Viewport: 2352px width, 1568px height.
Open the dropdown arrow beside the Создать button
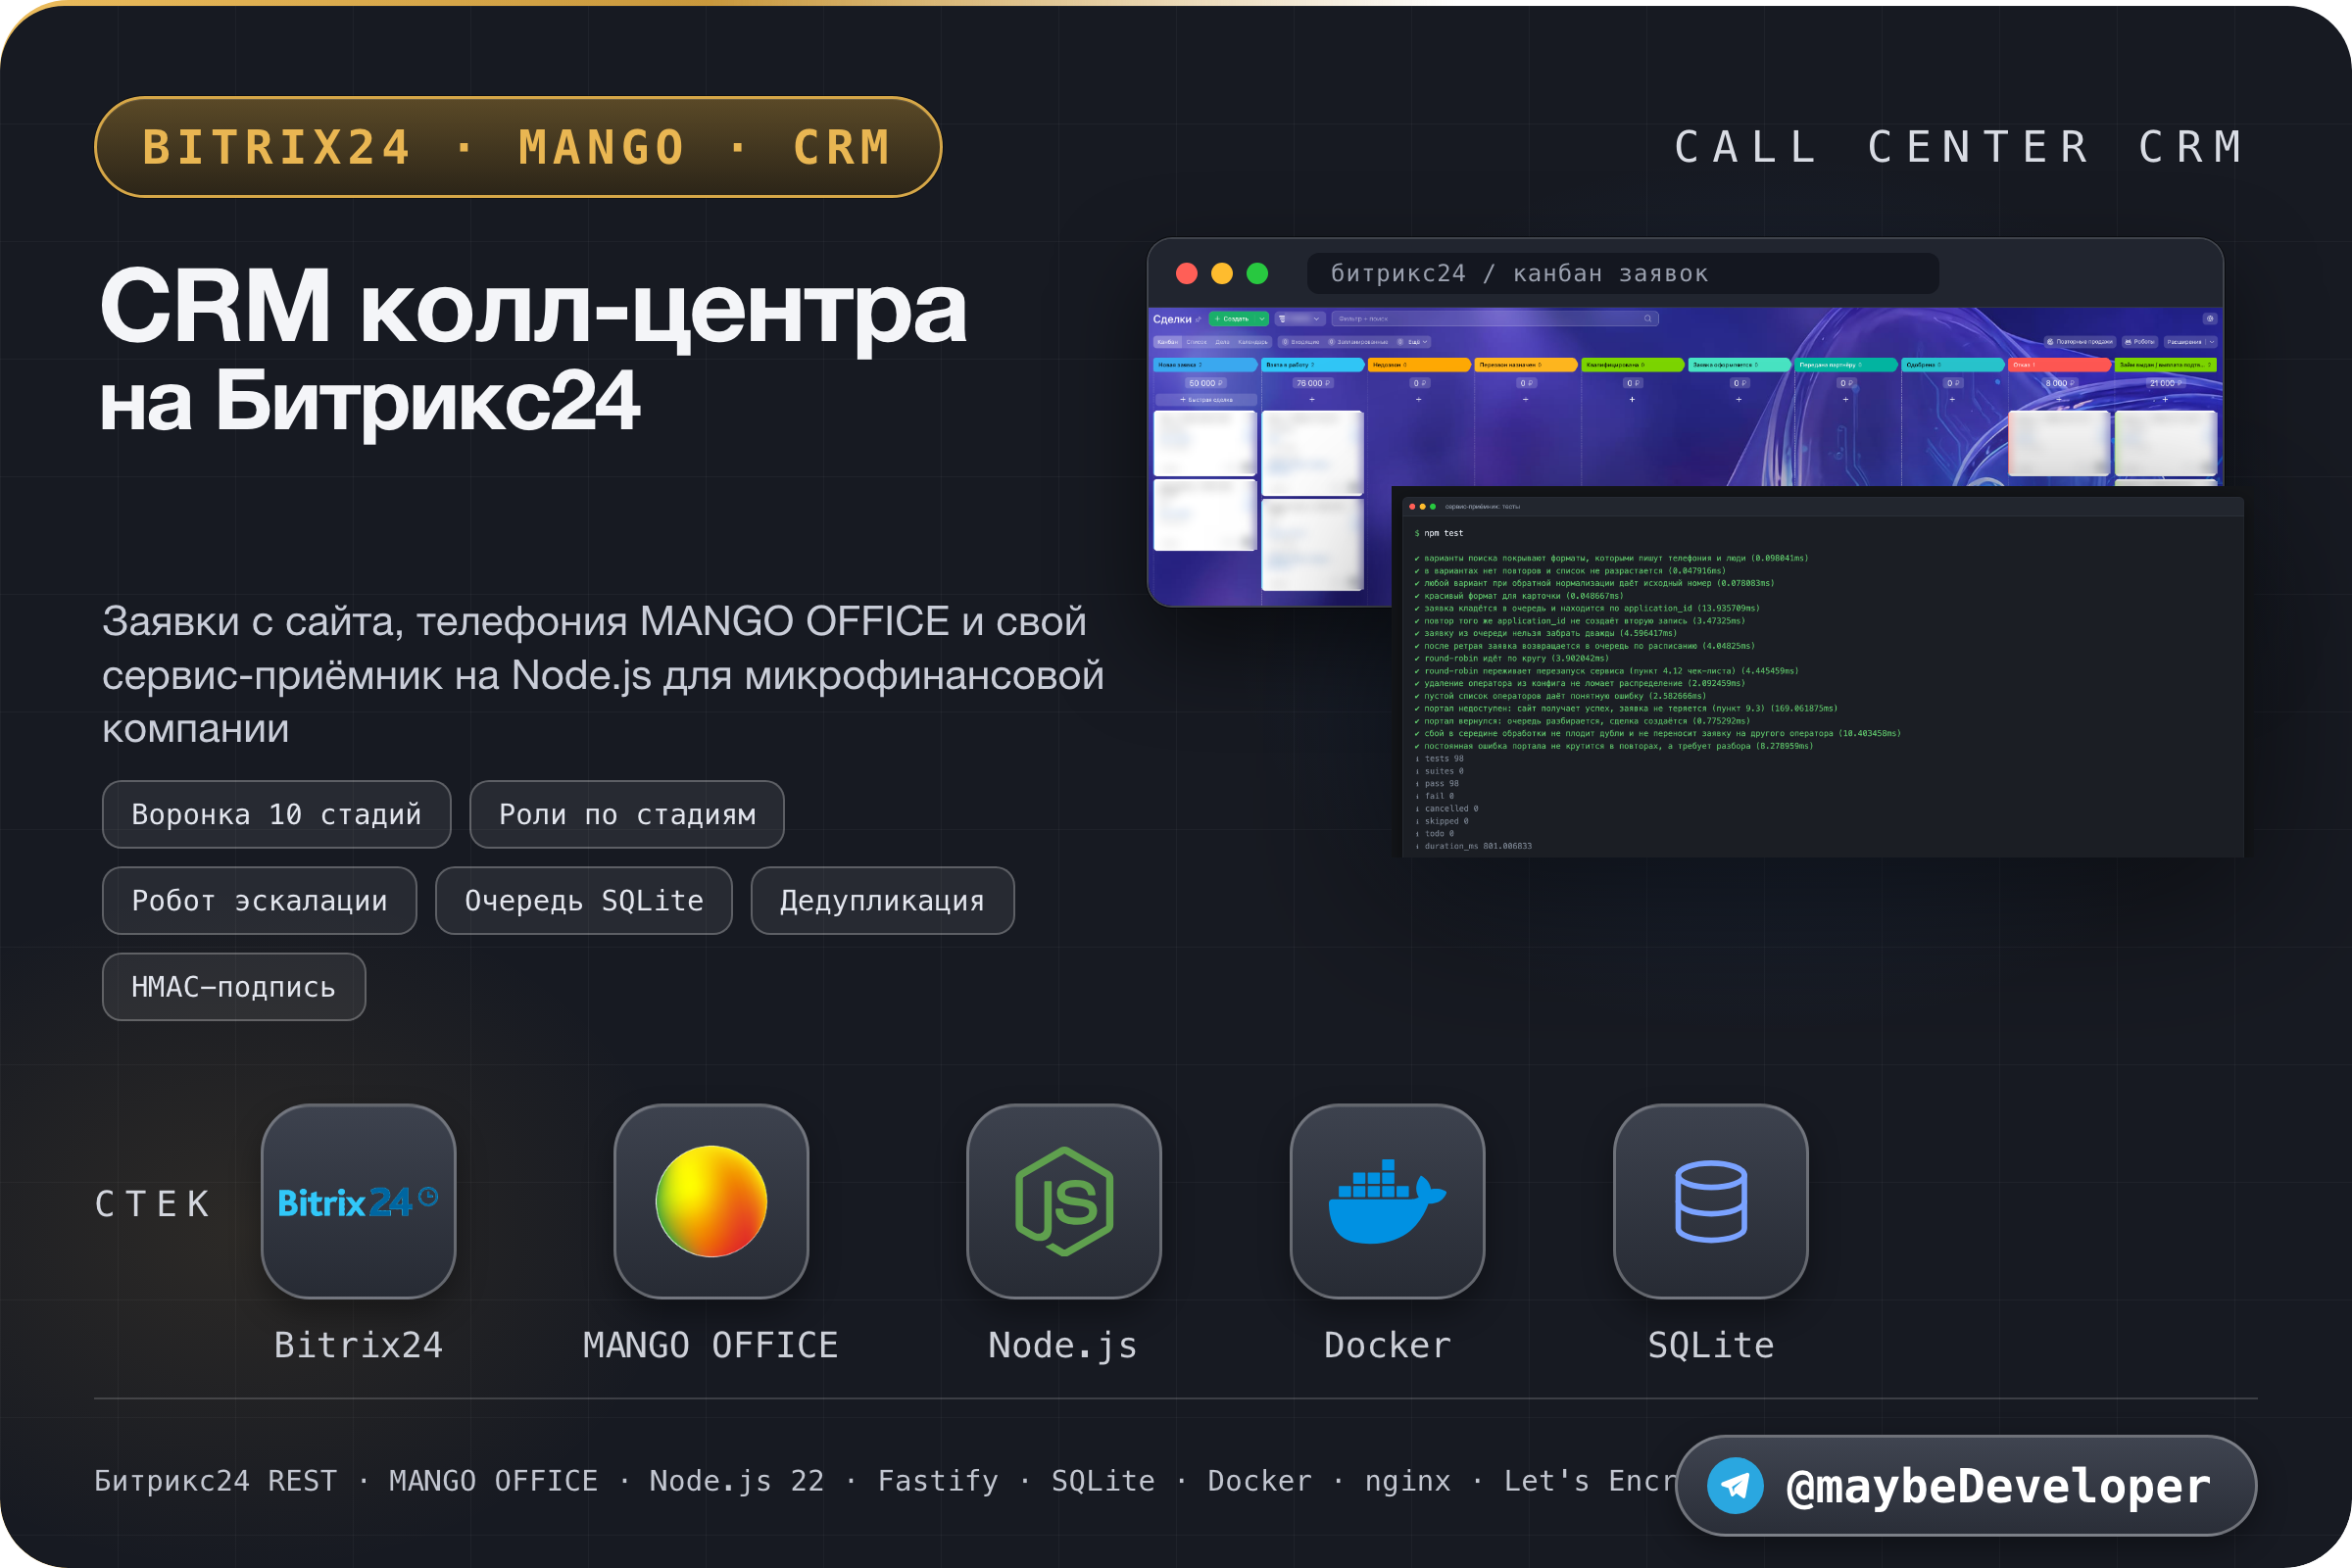tap(1262, 319)
